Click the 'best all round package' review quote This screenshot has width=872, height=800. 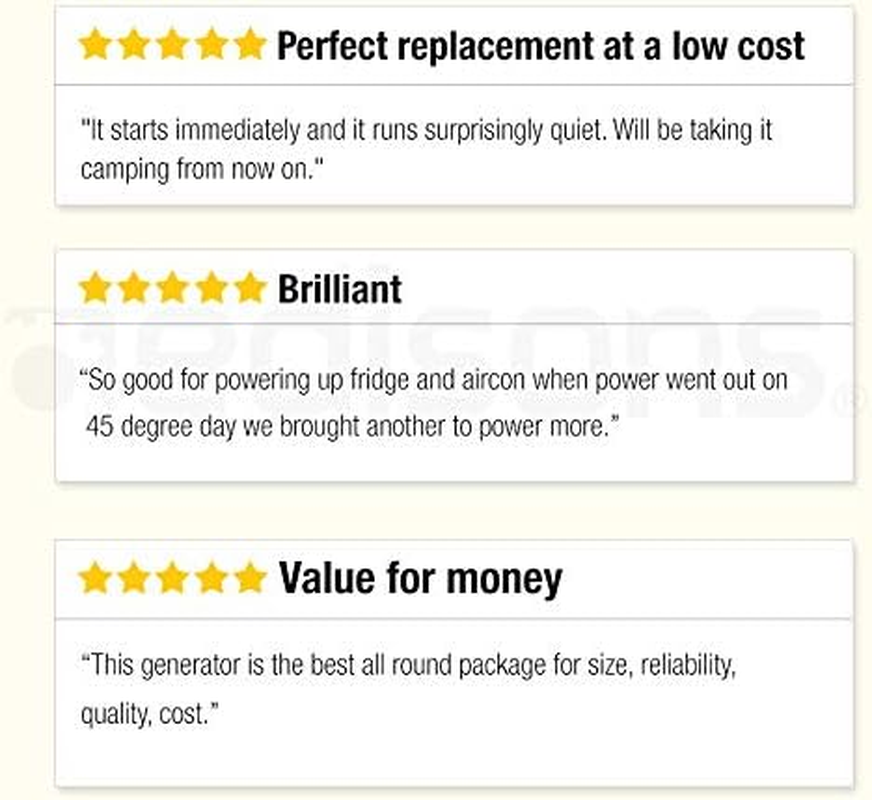pos(408,690)
